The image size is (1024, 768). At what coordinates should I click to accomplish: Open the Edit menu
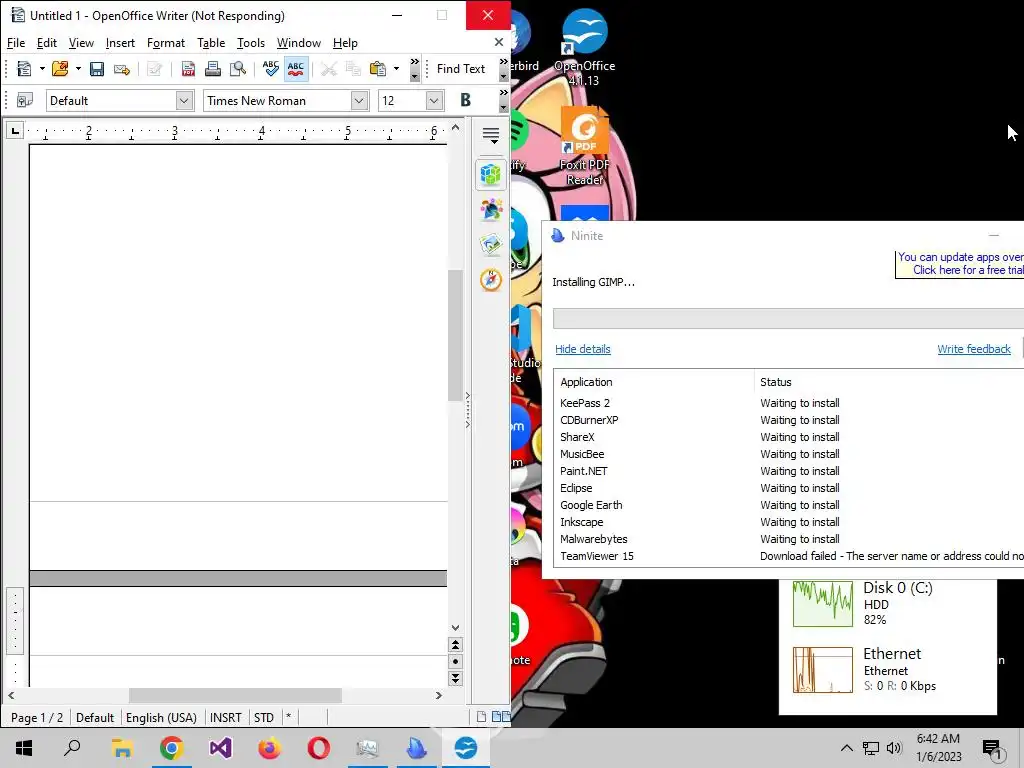46,43
